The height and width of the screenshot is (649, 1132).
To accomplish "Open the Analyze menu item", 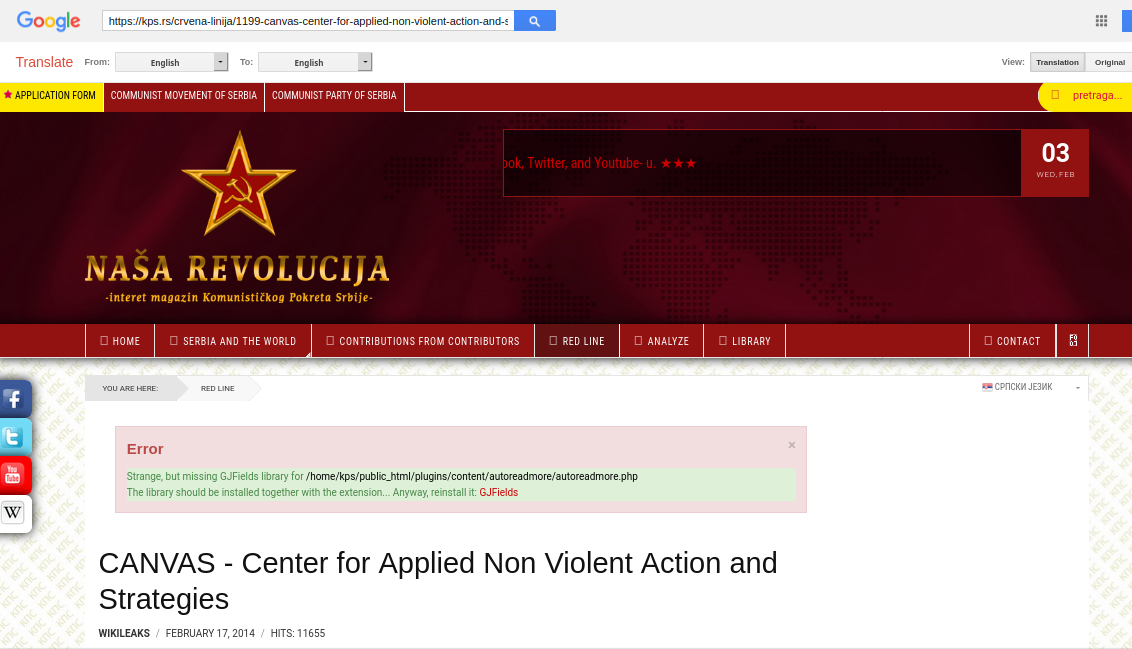I will tap(661, 341).
